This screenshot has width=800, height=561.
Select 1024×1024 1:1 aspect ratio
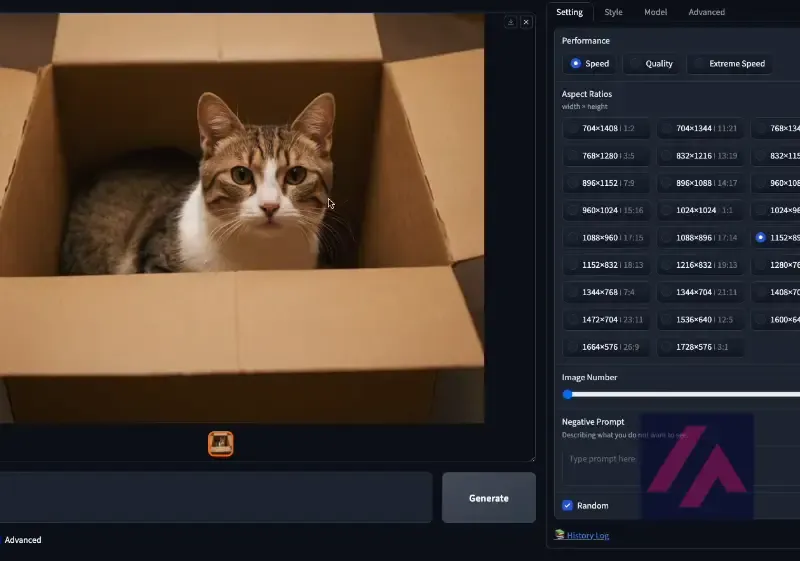click(700, 210)
